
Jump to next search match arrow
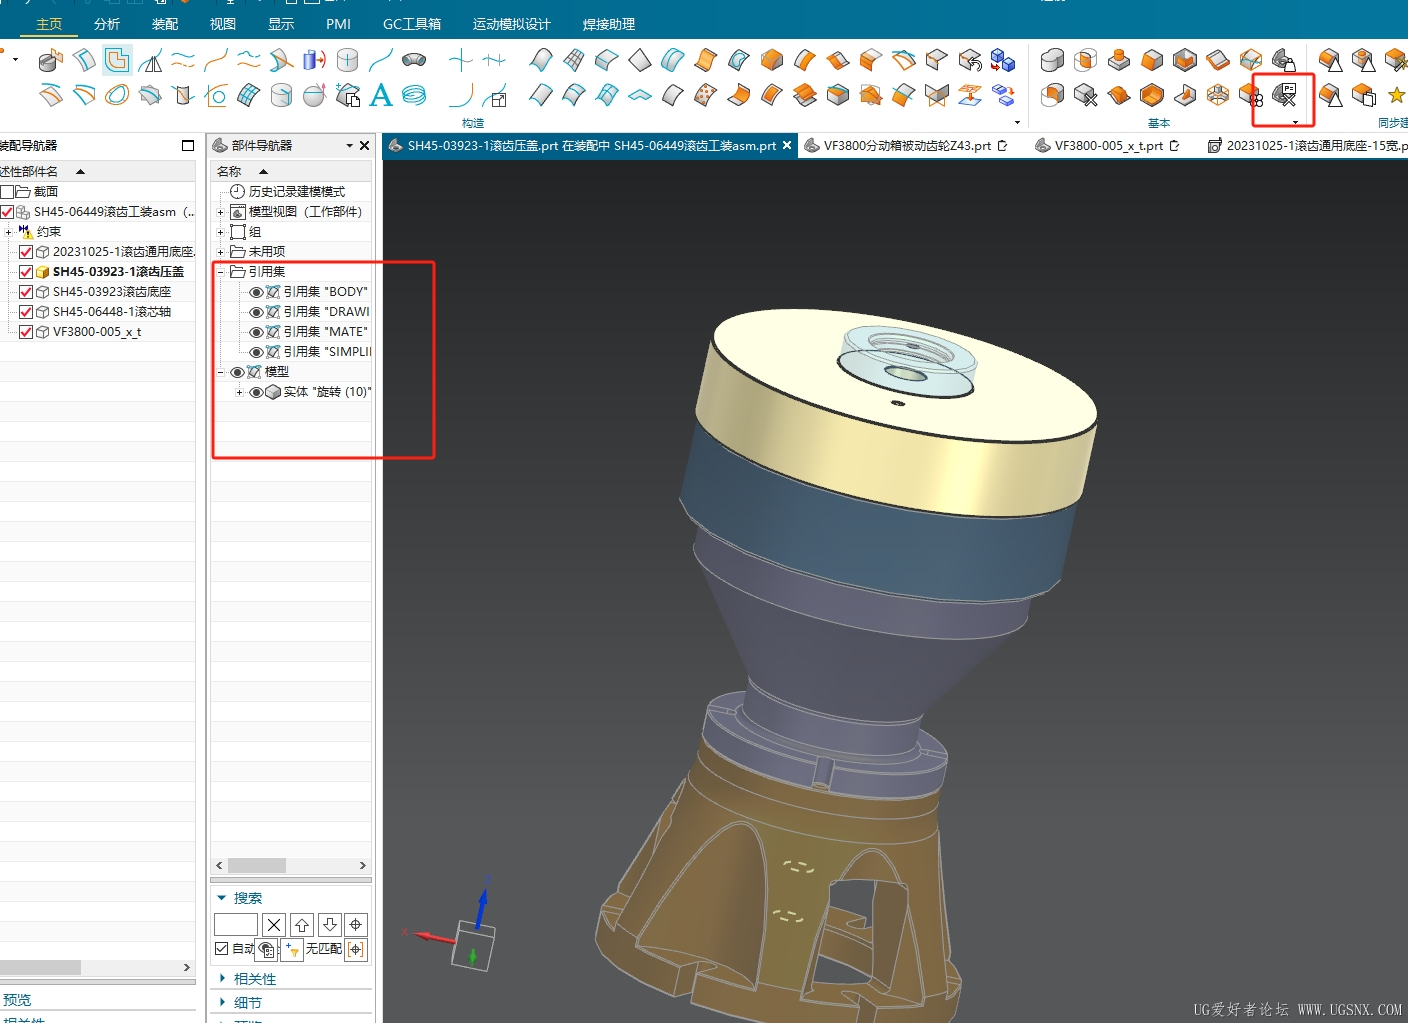pos(329,925)
